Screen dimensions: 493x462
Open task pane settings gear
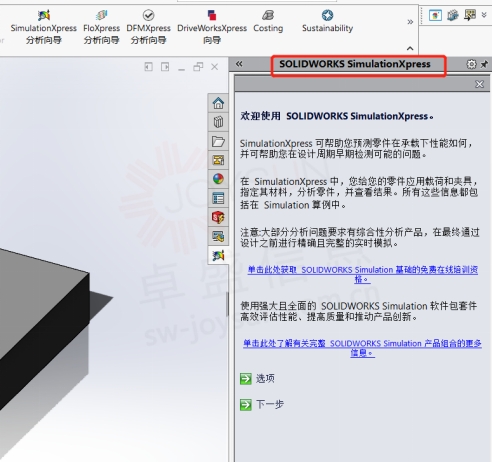point(471,64)
